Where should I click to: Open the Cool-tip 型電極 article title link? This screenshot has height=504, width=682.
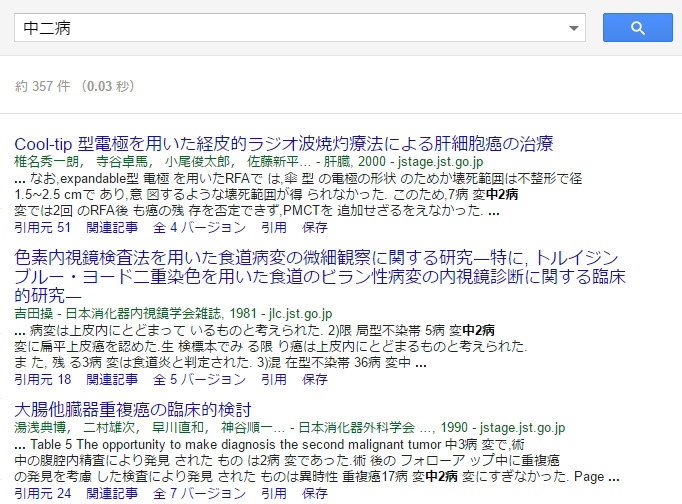click(283, 143)
